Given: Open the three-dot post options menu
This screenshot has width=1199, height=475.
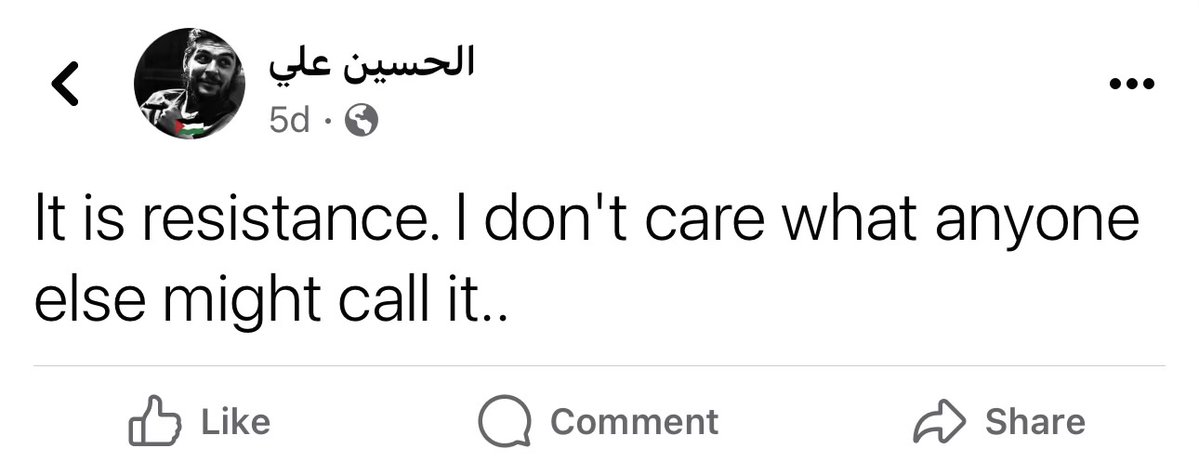Looking at the screenshot, I should click(1132, 84).
